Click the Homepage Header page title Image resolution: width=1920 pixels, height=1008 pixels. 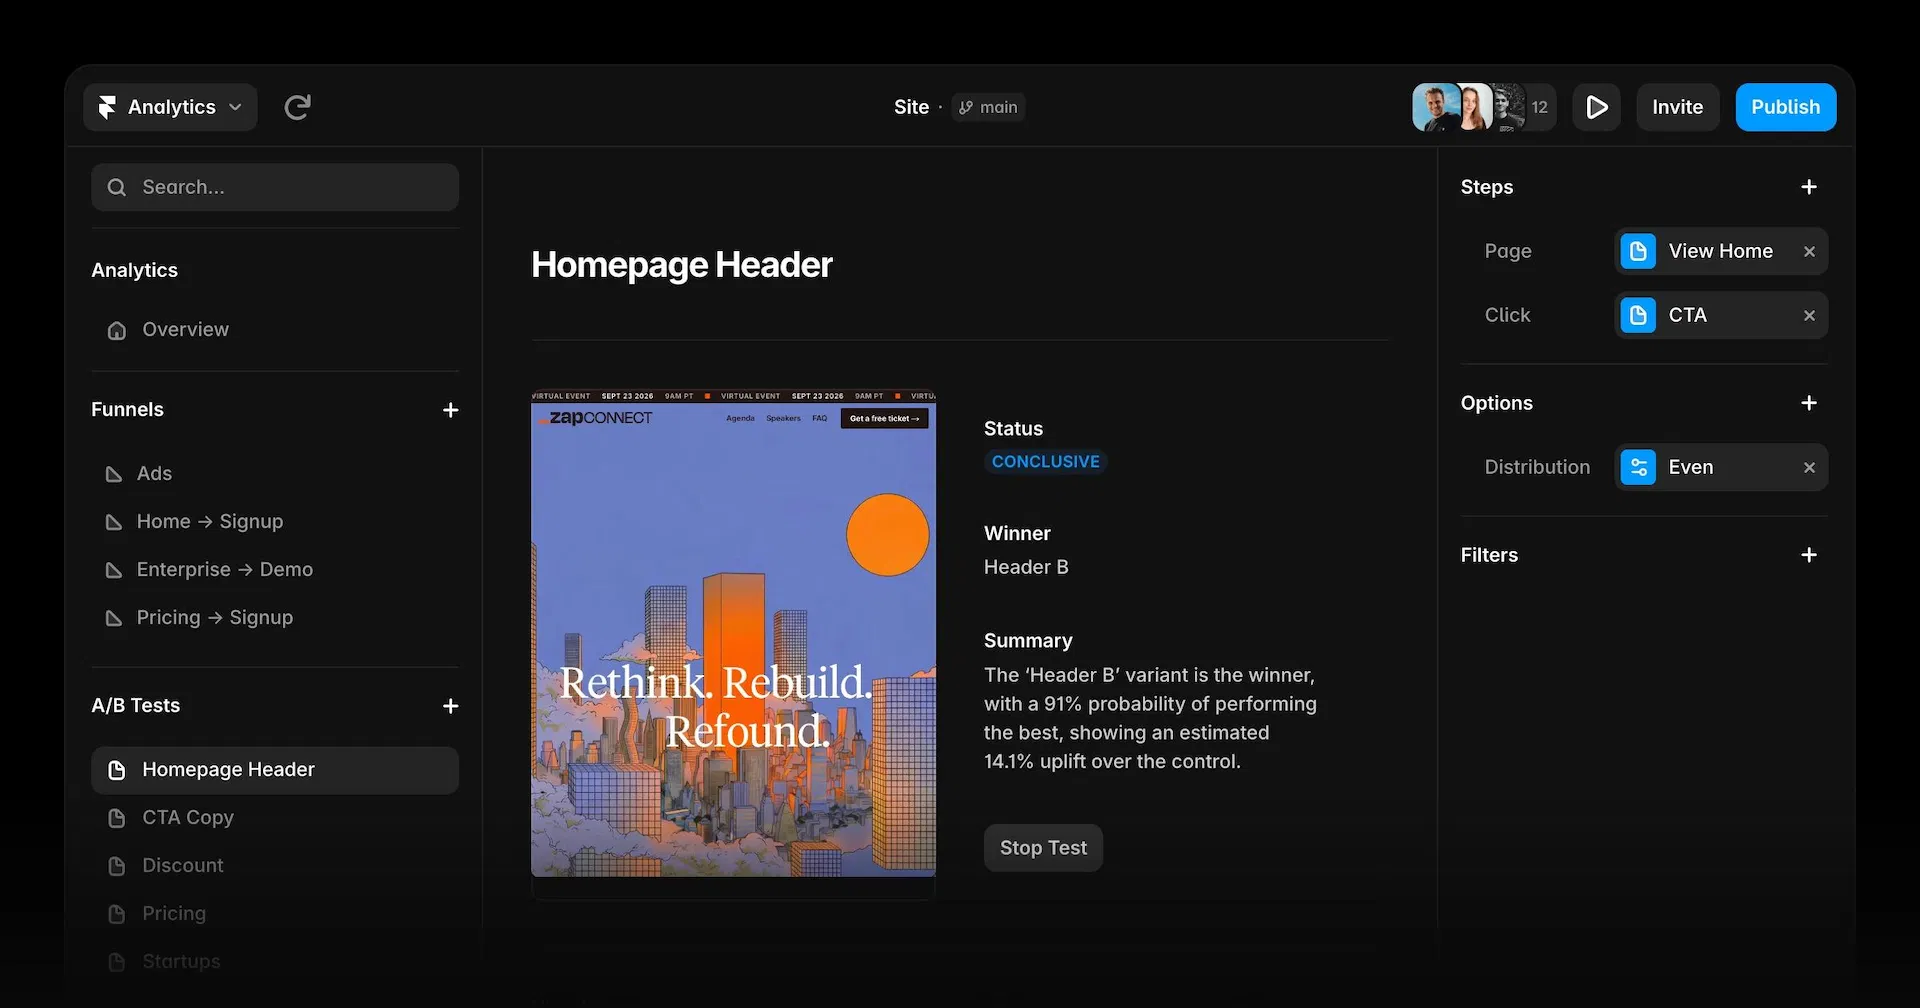[681, 265]
